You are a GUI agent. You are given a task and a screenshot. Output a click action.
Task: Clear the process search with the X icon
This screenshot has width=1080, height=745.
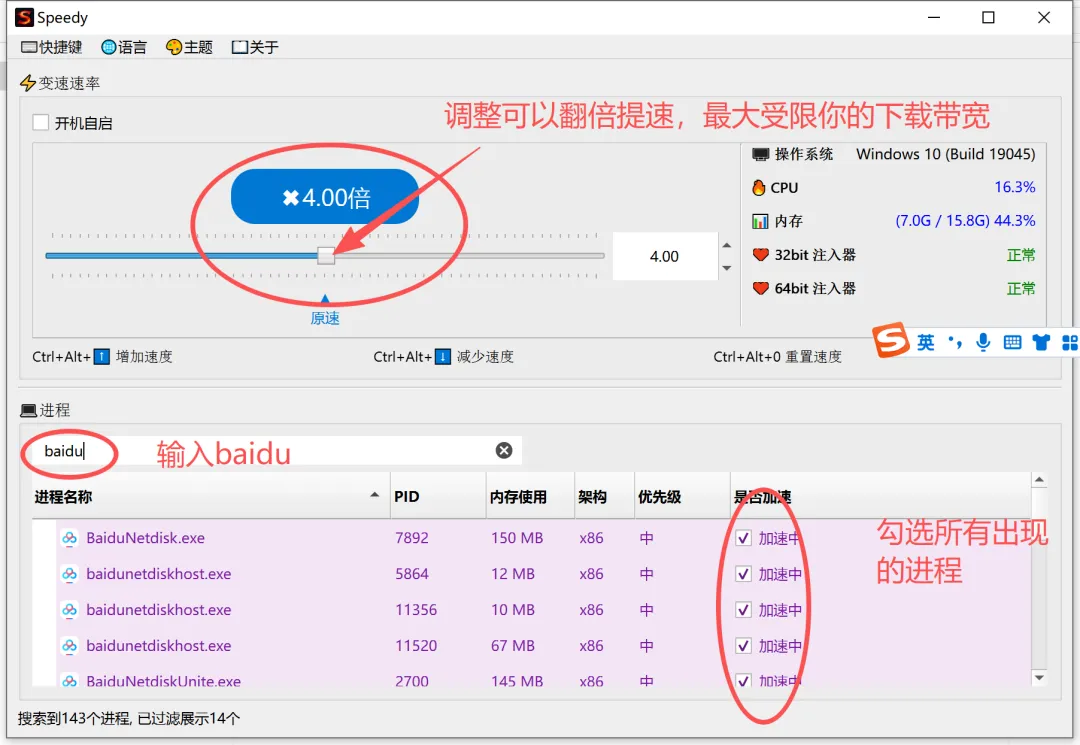coord(504,450)
